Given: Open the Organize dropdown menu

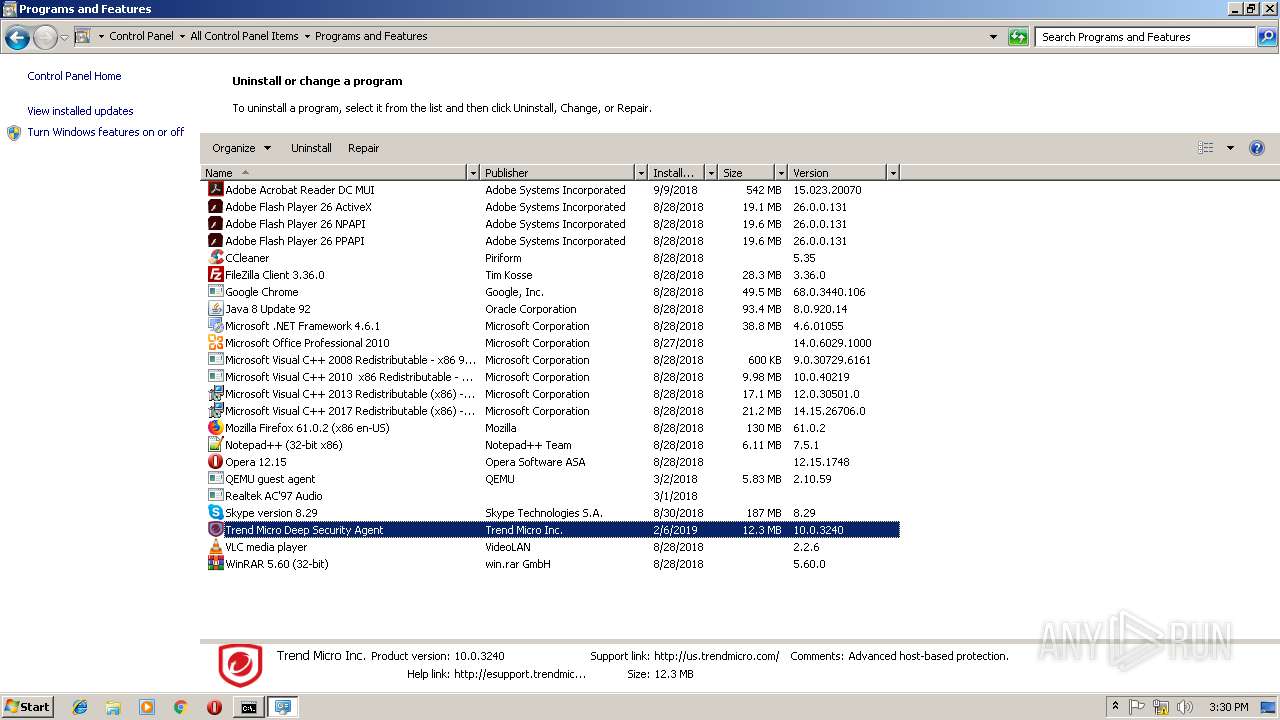Looking at the screenshot, I should (x=241, y=148).
